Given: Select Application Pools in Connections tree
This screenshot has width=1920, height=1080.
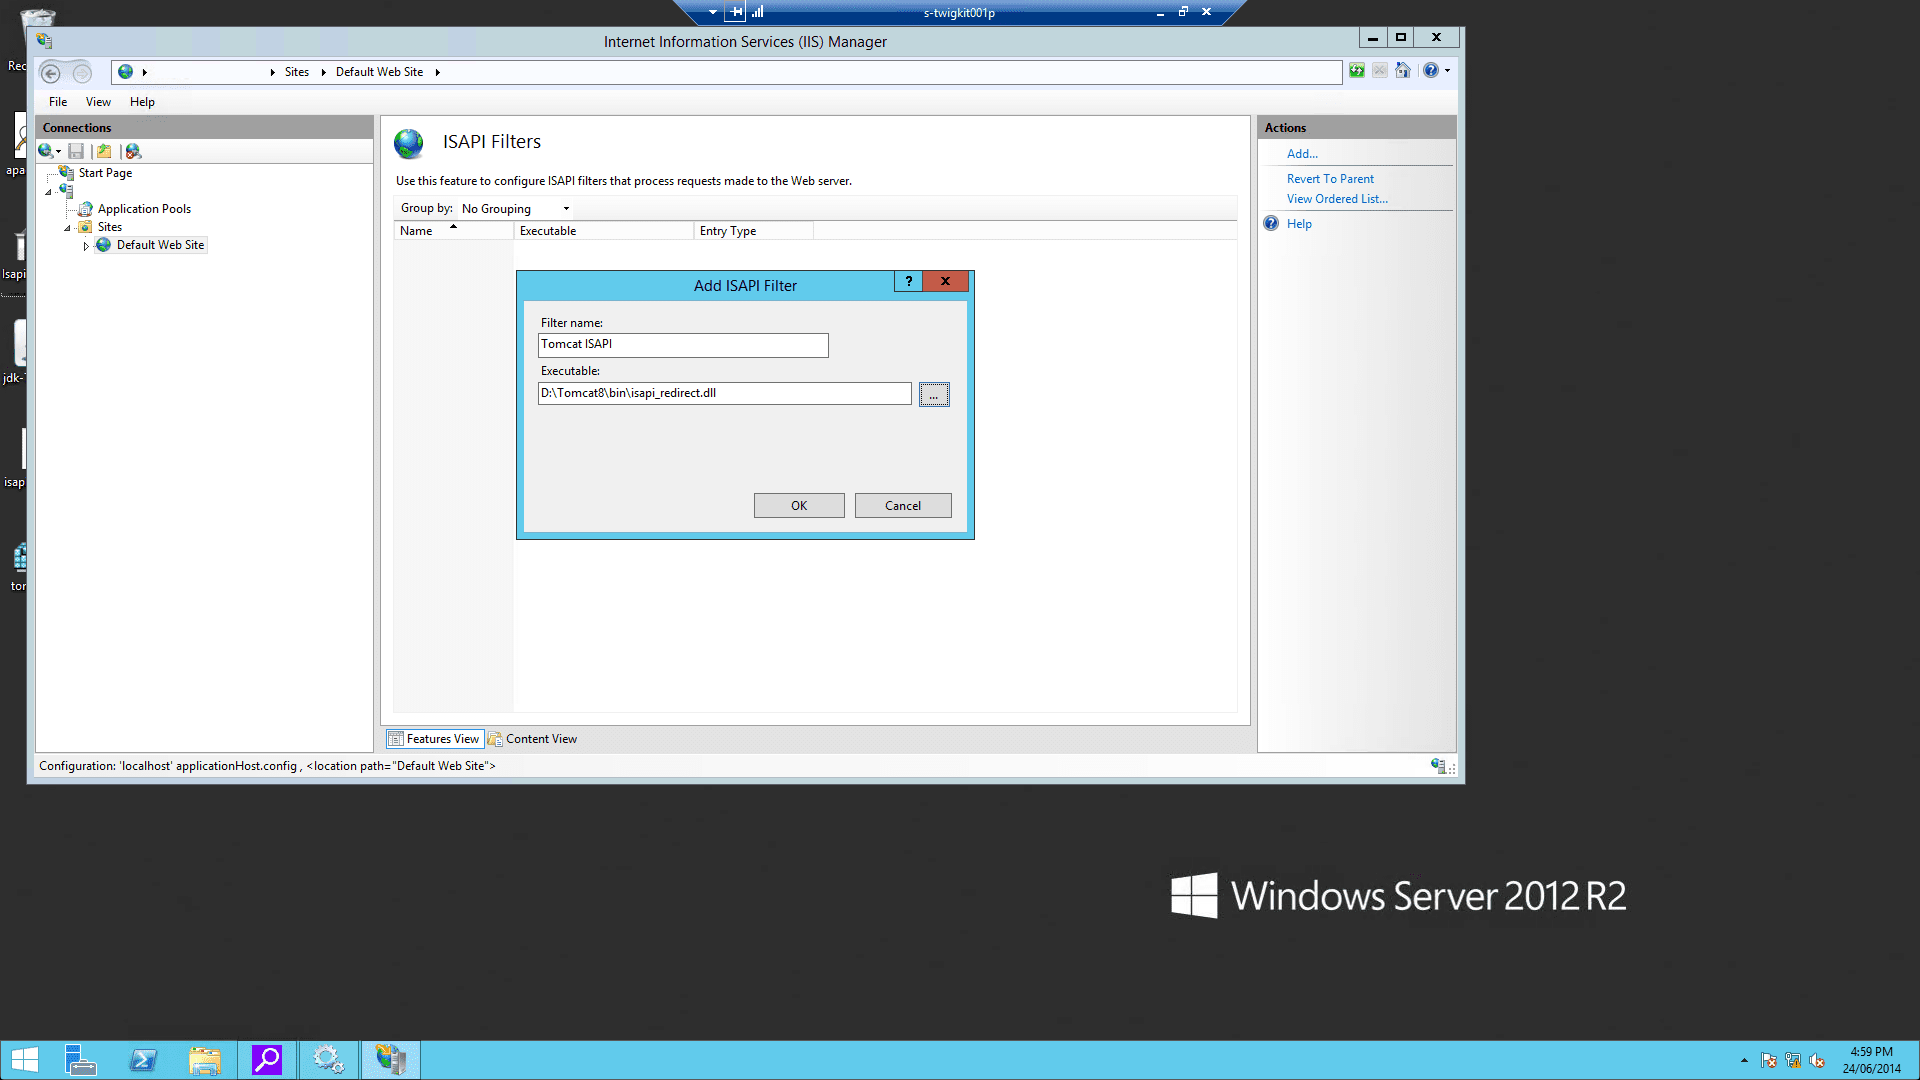Looking at the screenshot, I should pyautogui.click(x=144, y=209).
